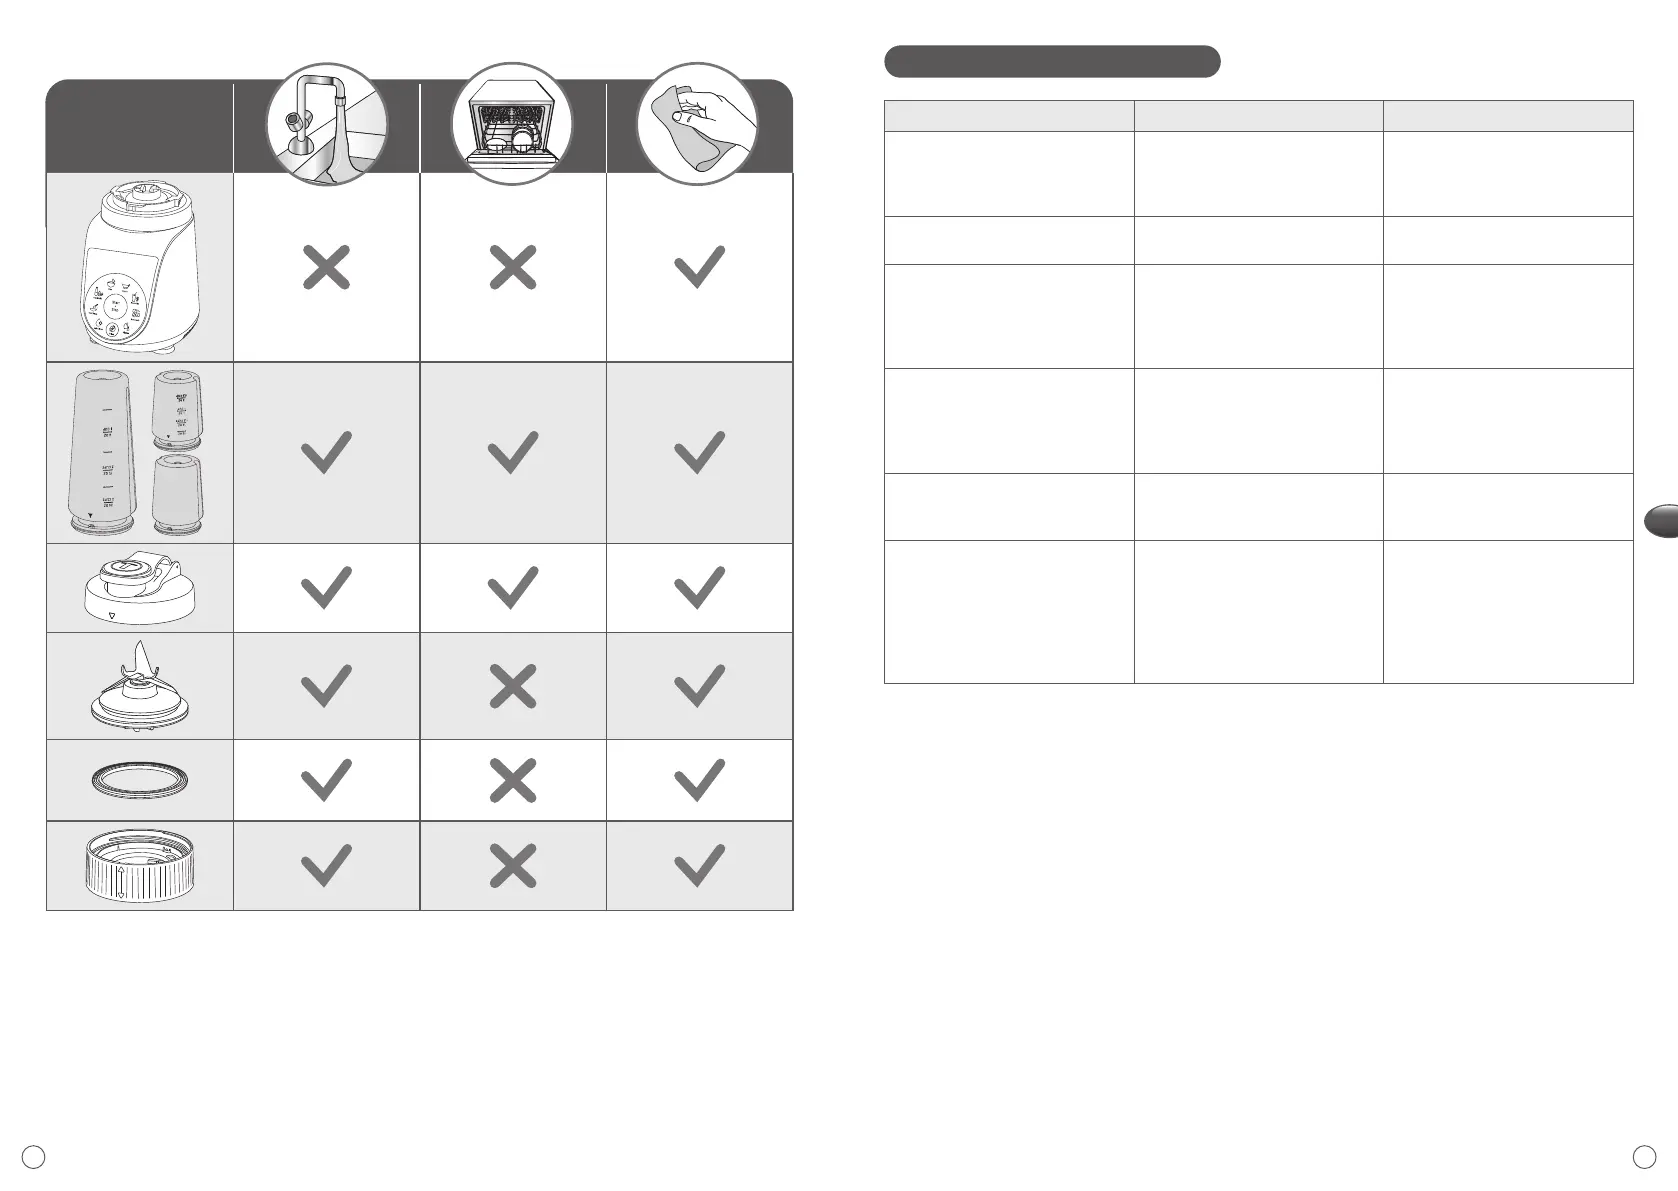Select the blending cups illustration

coord(140,452)
